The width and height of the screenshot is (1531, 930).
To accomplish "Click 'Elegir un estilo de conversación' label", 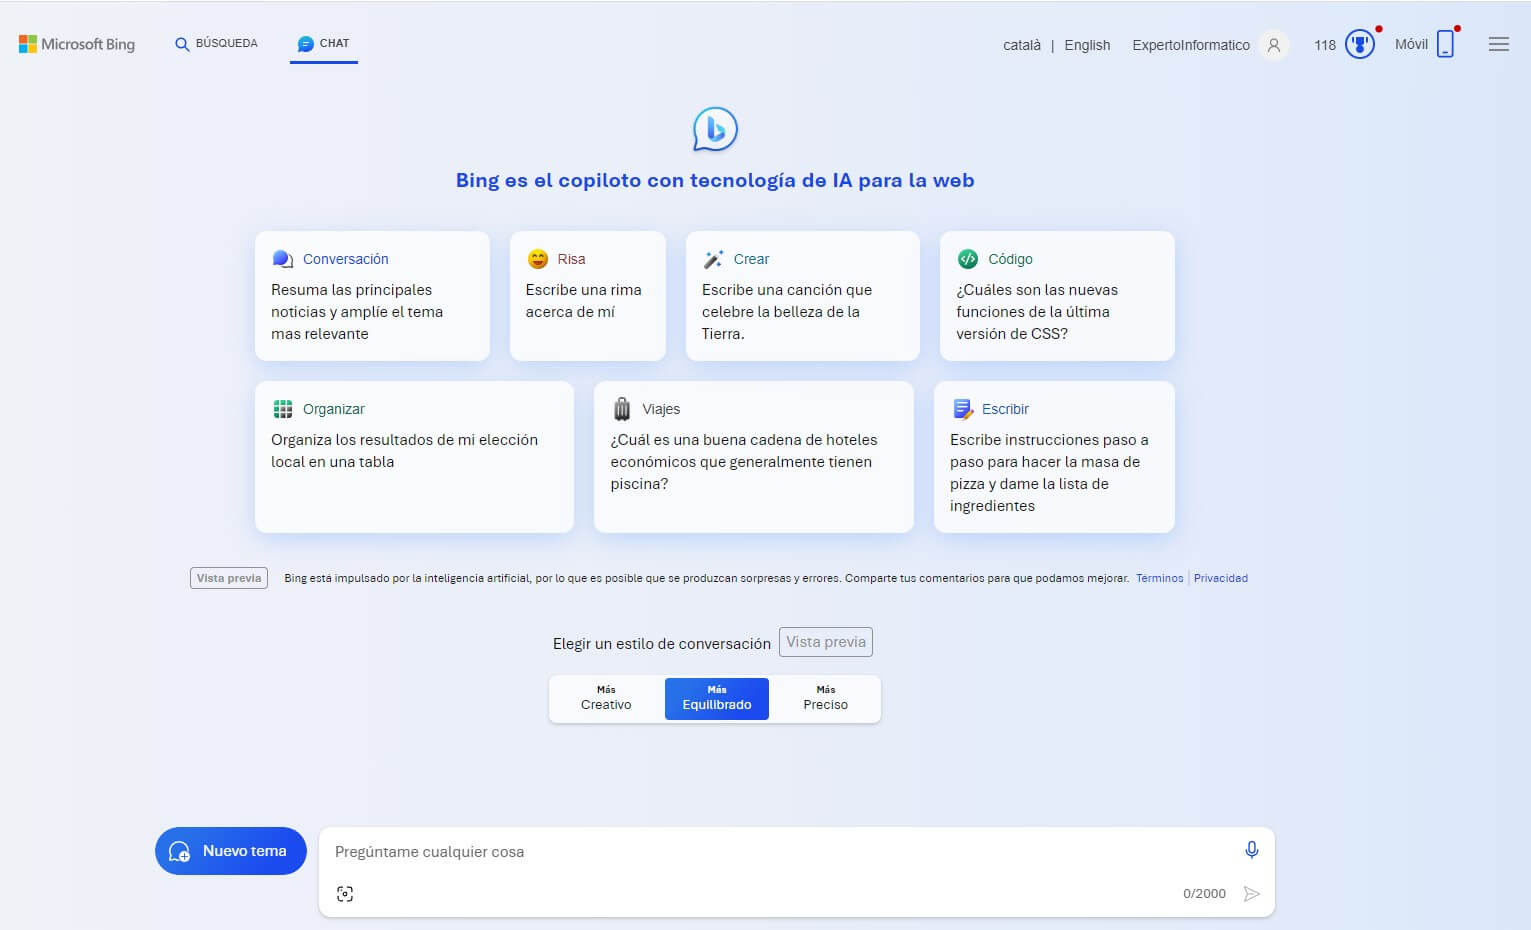I will click(662, 644).
